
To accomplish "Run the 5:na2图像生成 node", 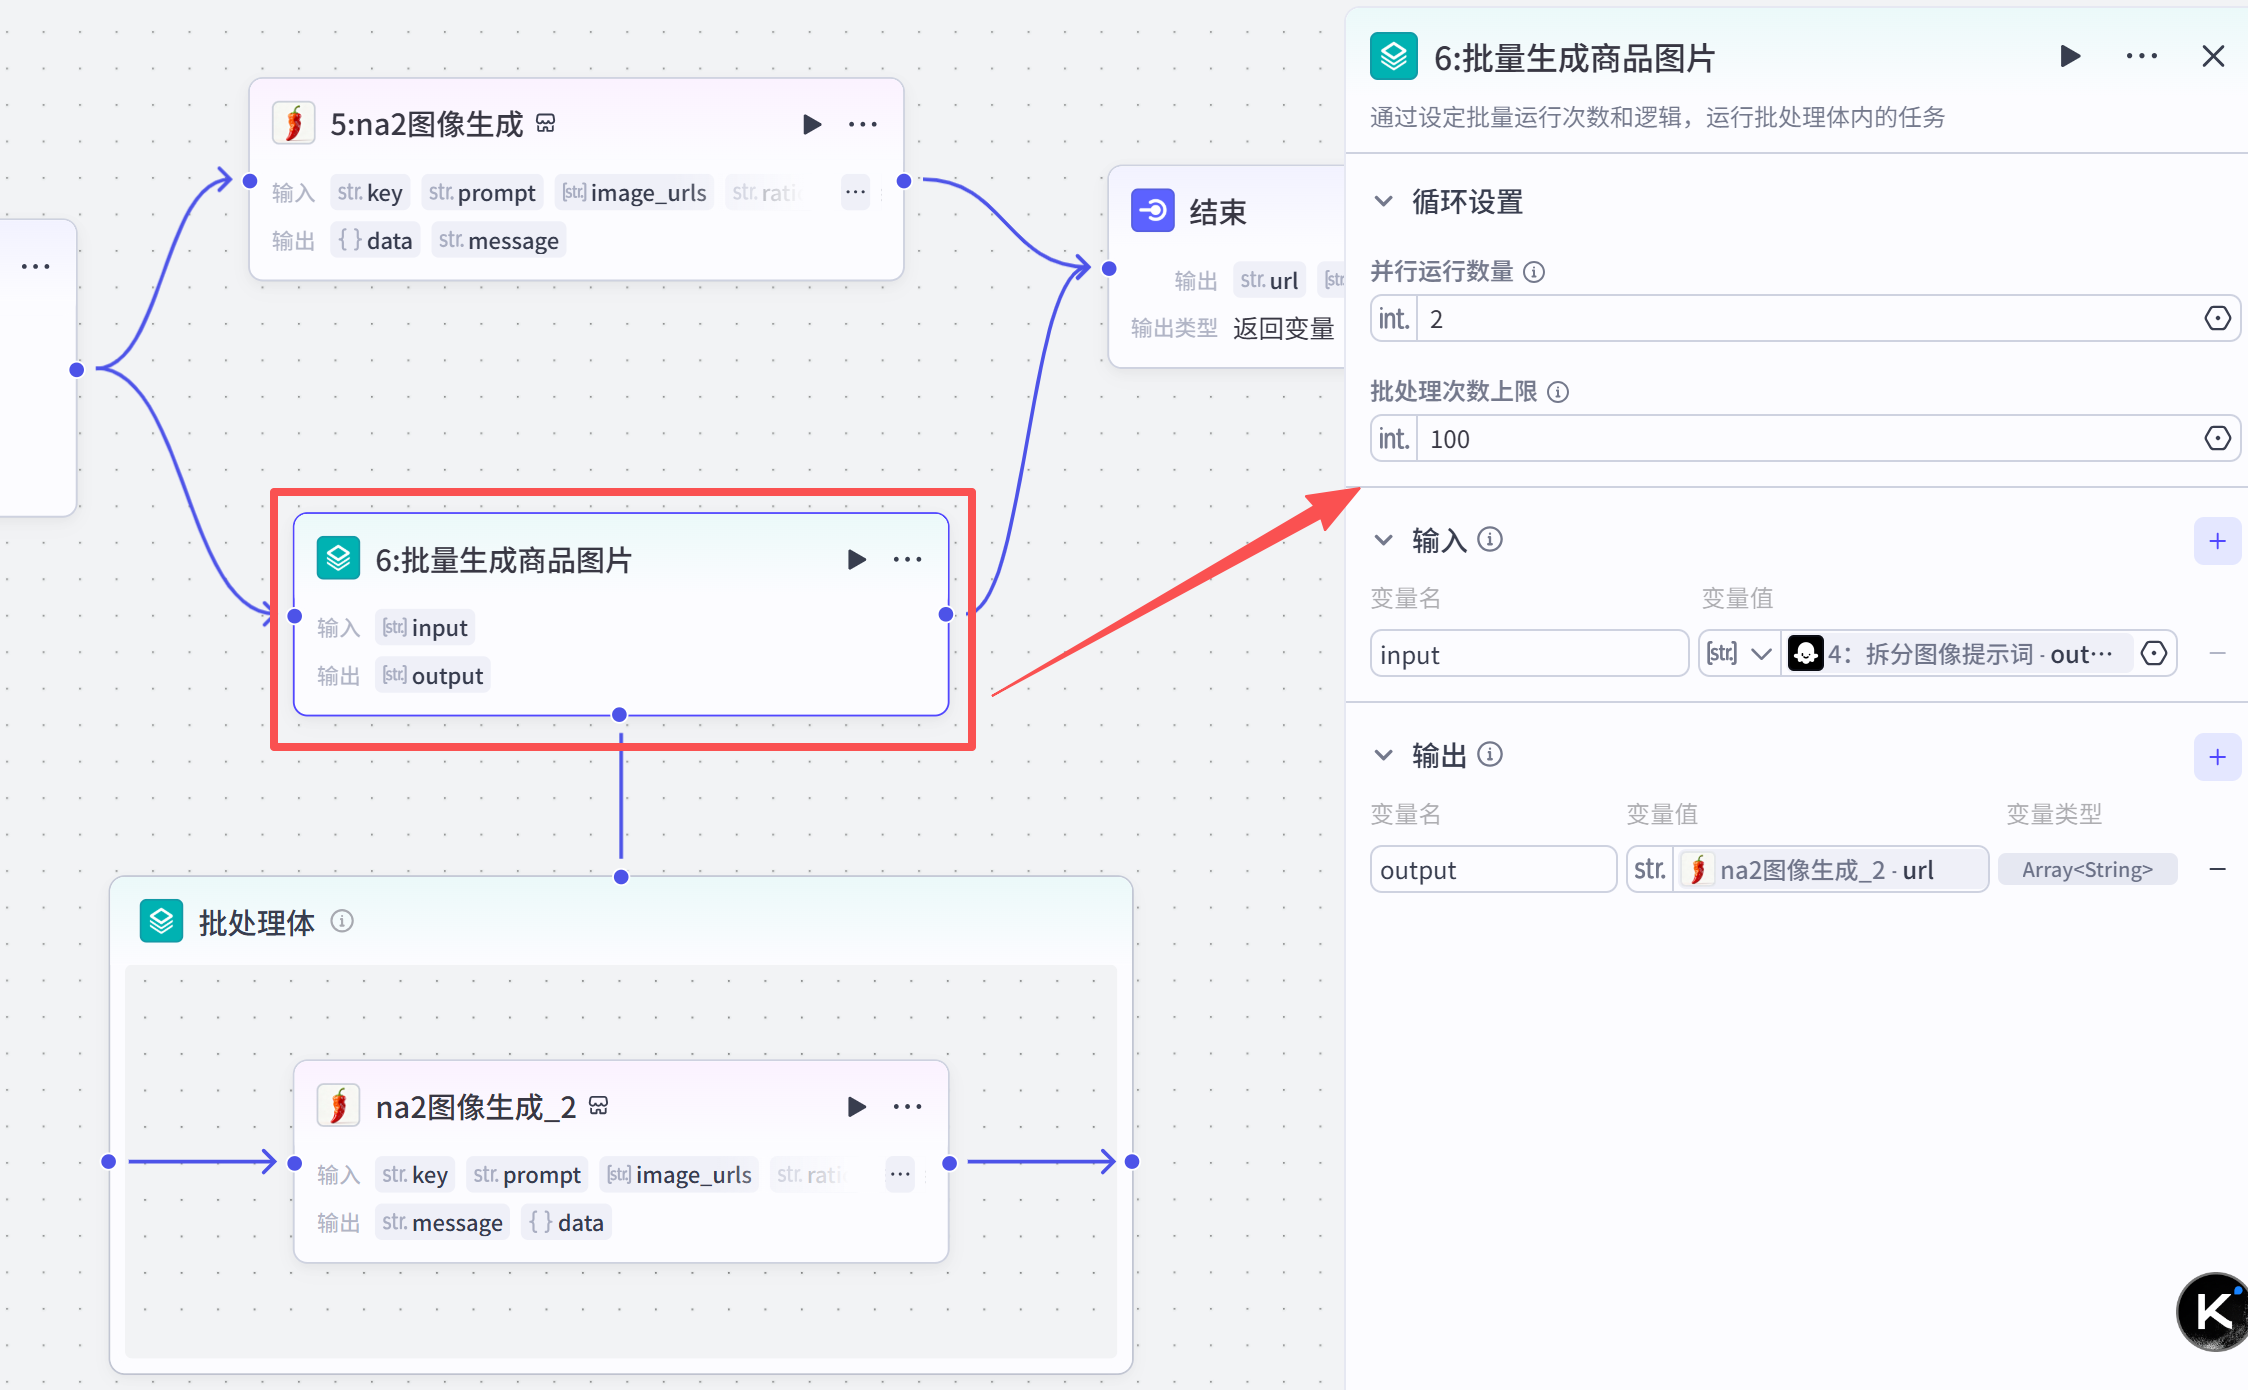I will (x=812, y=125).
